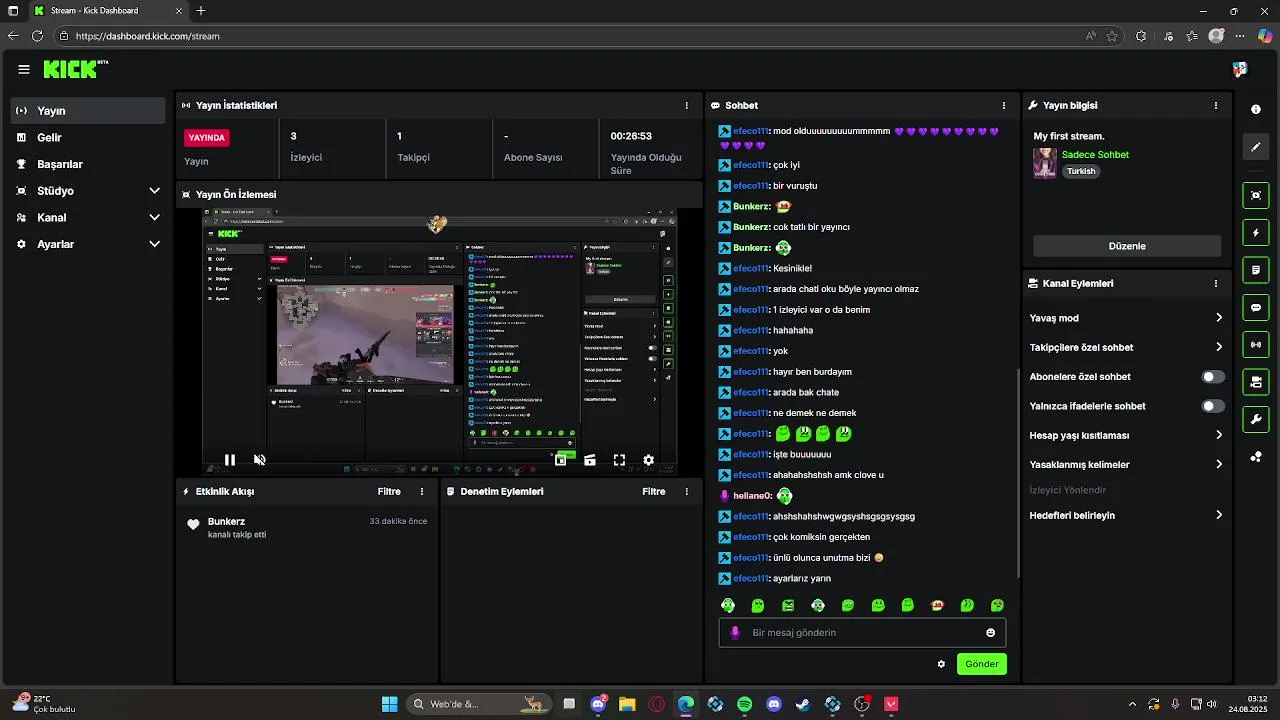Open Filtre in Etkinlik Akışı panel
The height and width of the screenshot is (720, 1280).
389,492
